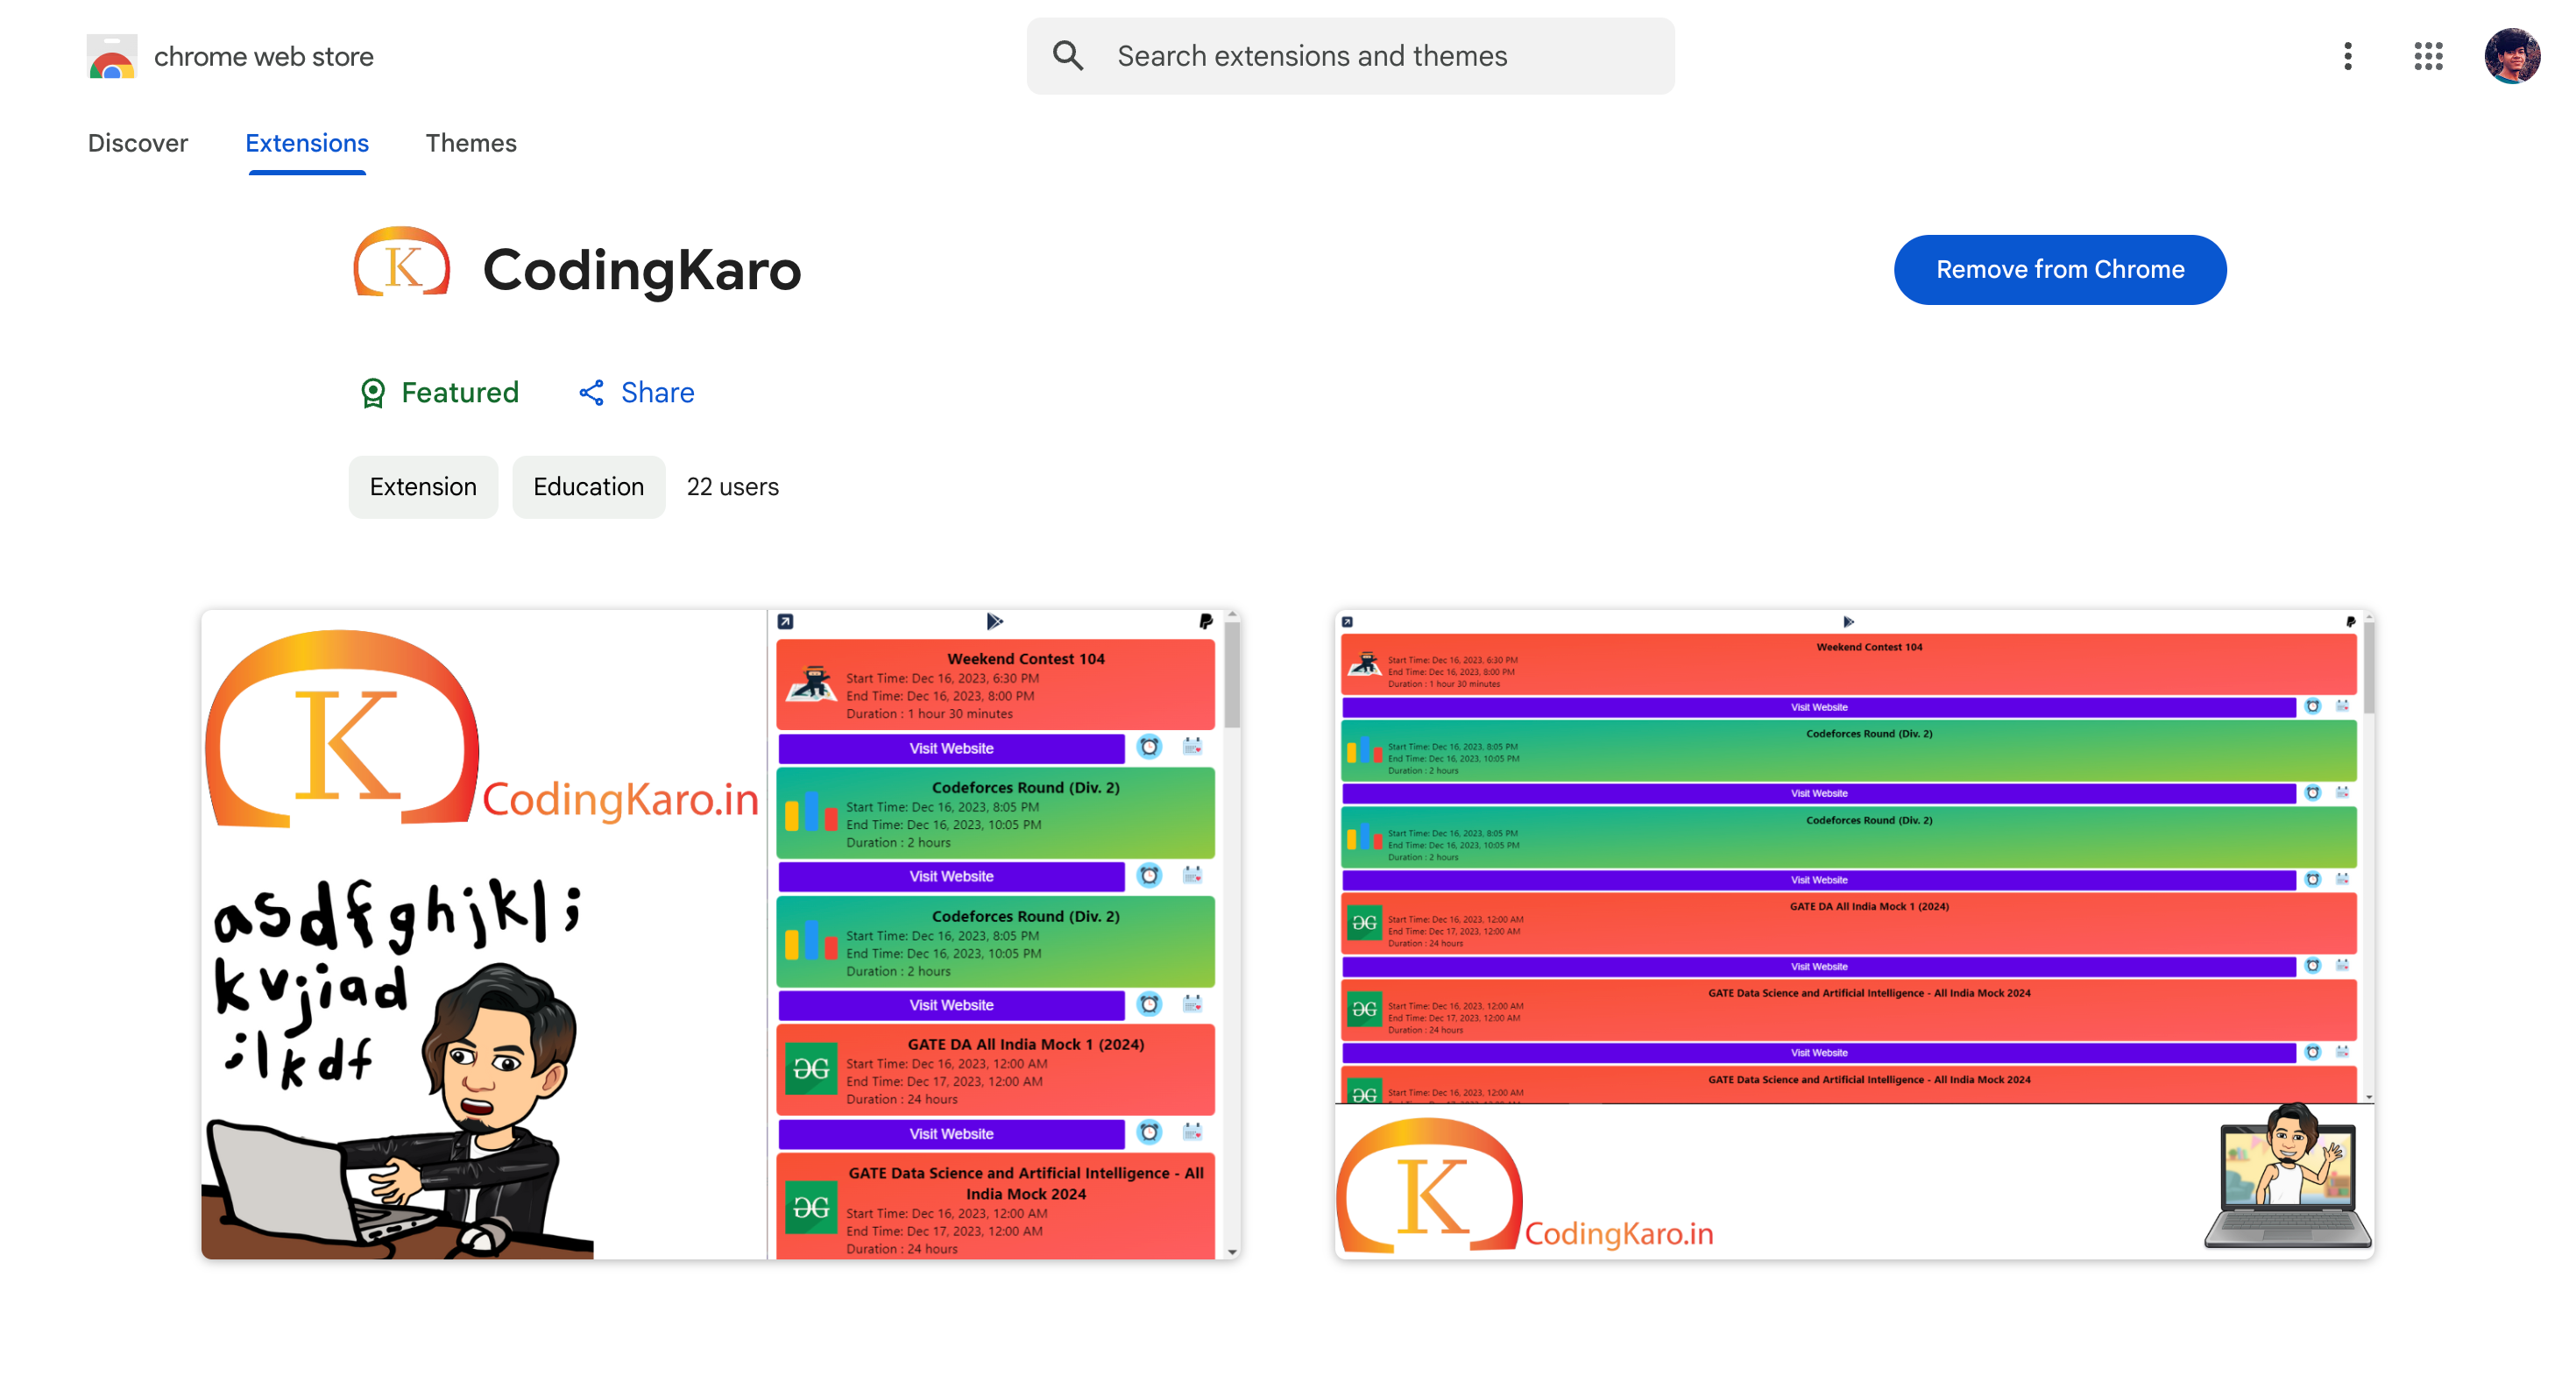The image size is (2576, 1397).
Task: Click the CodingKaro extension logo
Action: (401, 265)
